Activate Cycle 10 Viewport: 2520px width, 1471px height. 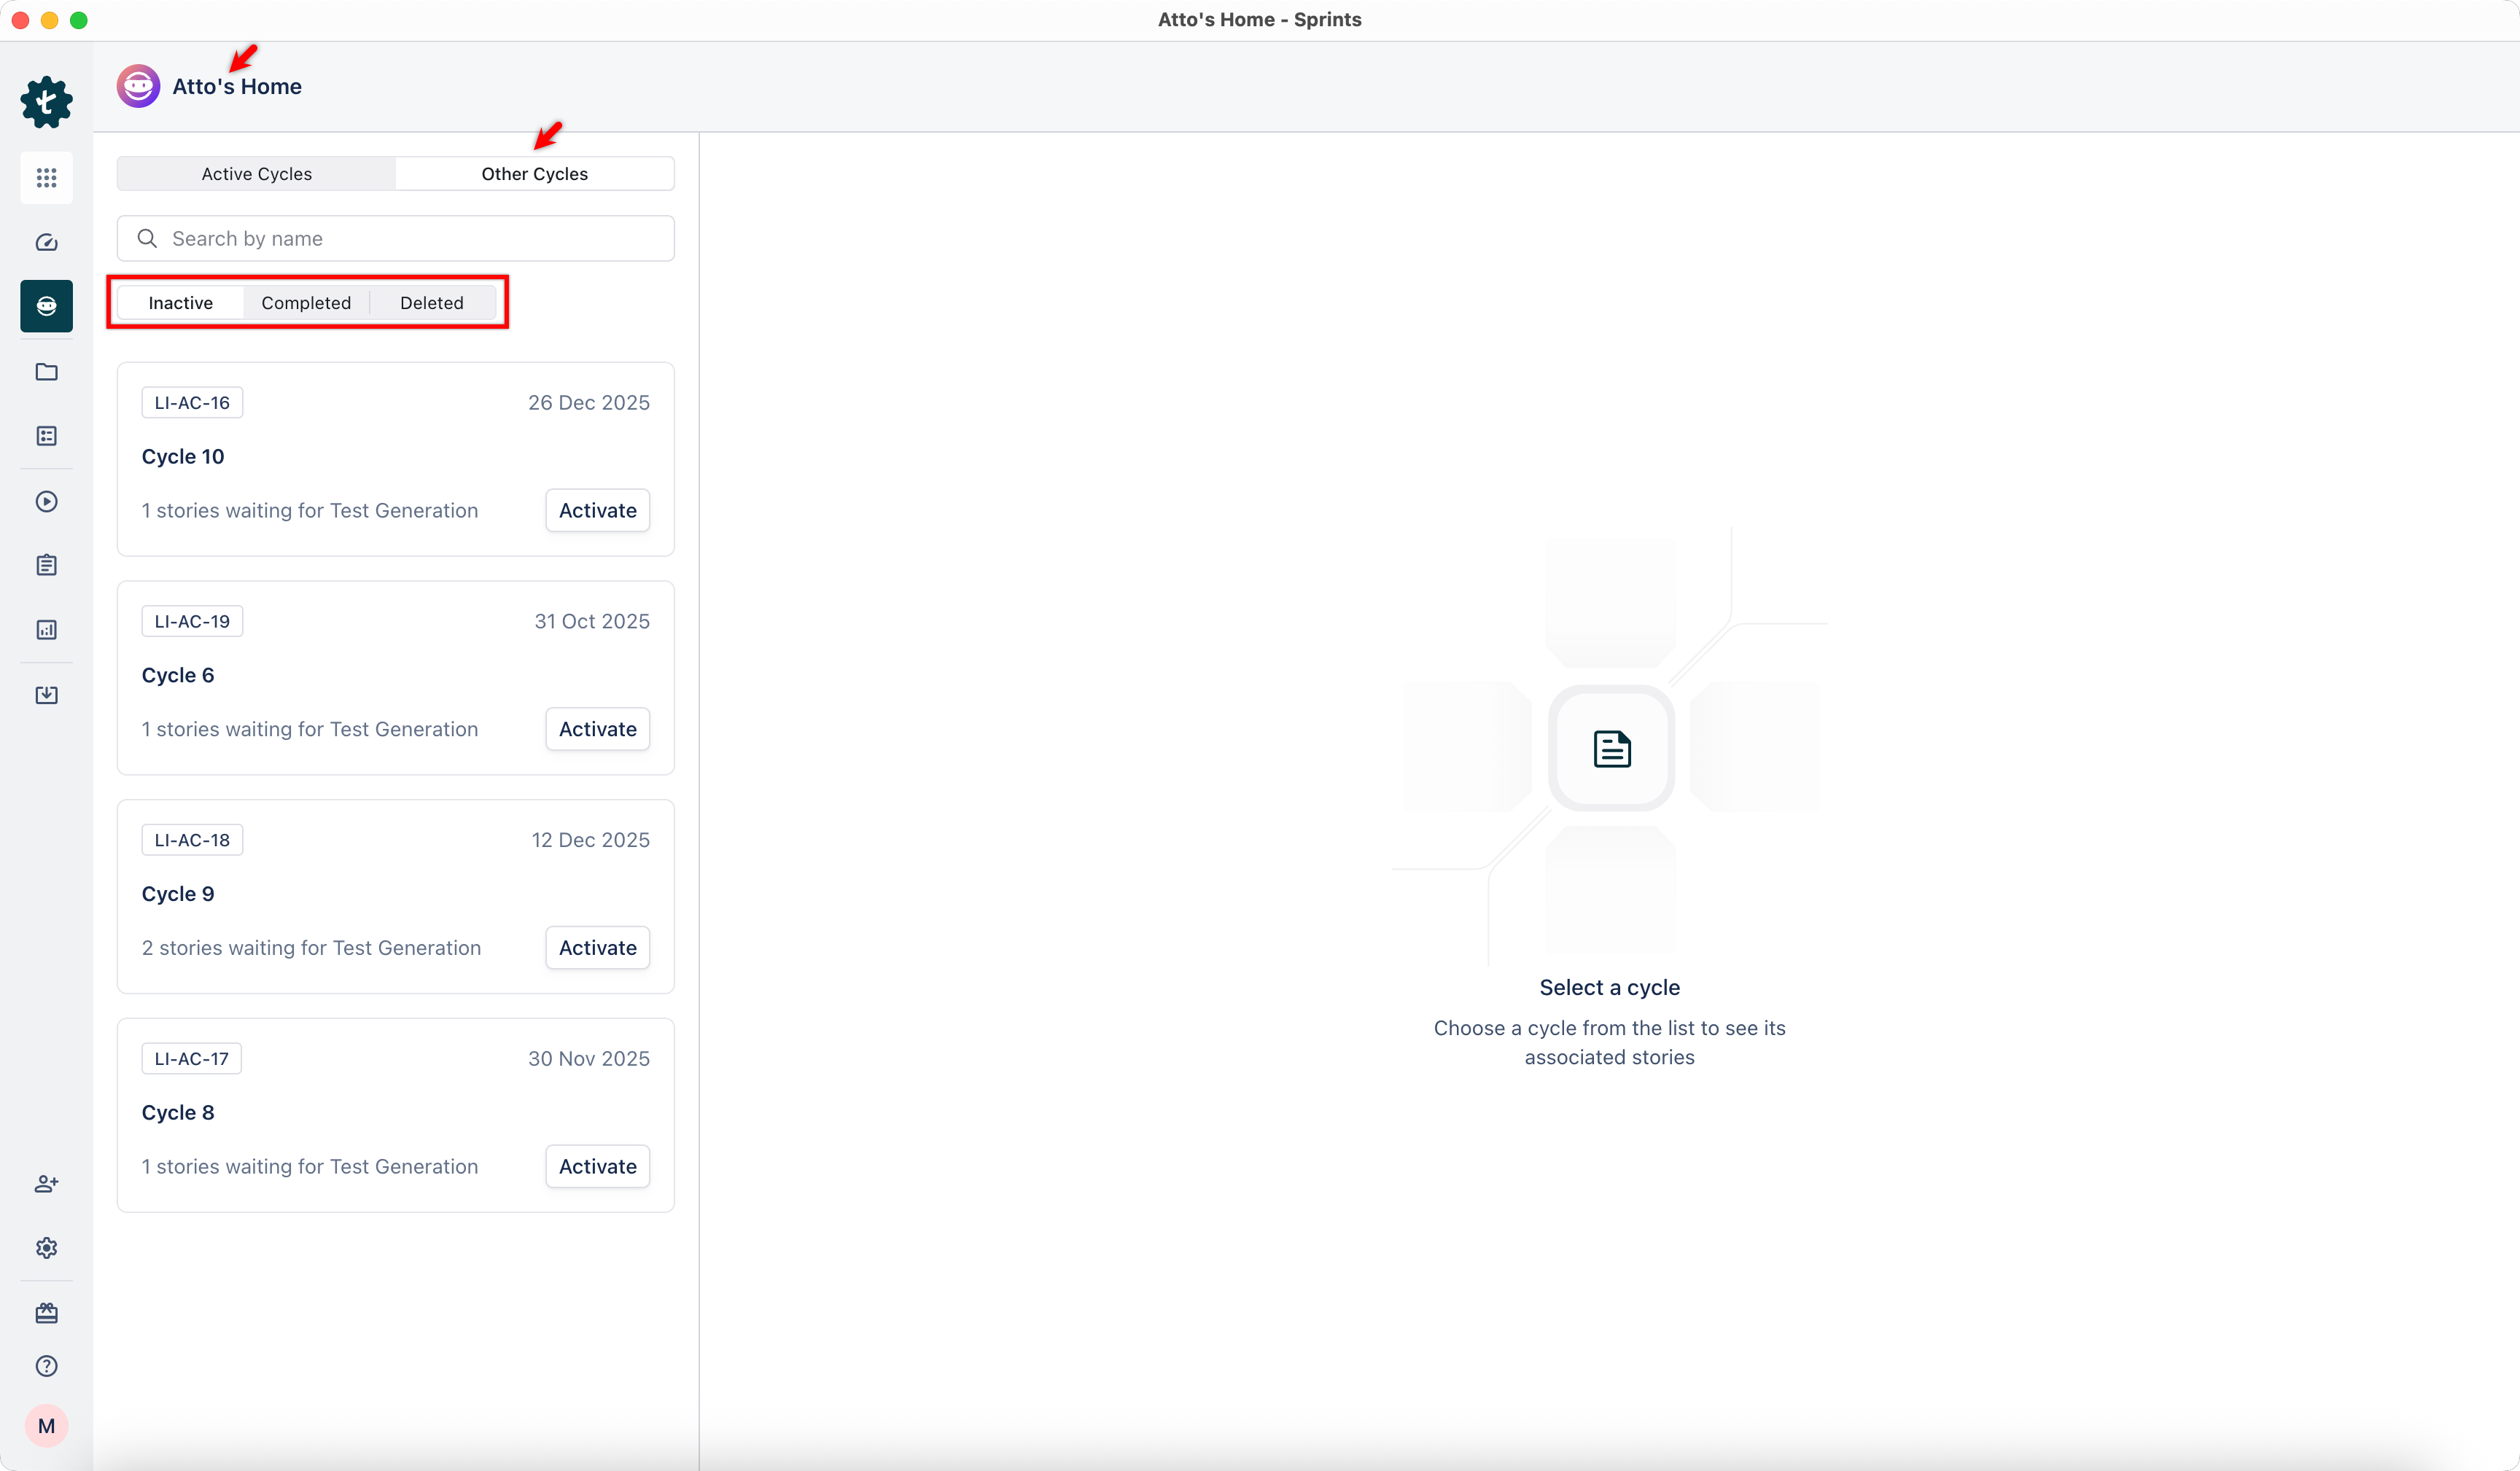[597, 511]
